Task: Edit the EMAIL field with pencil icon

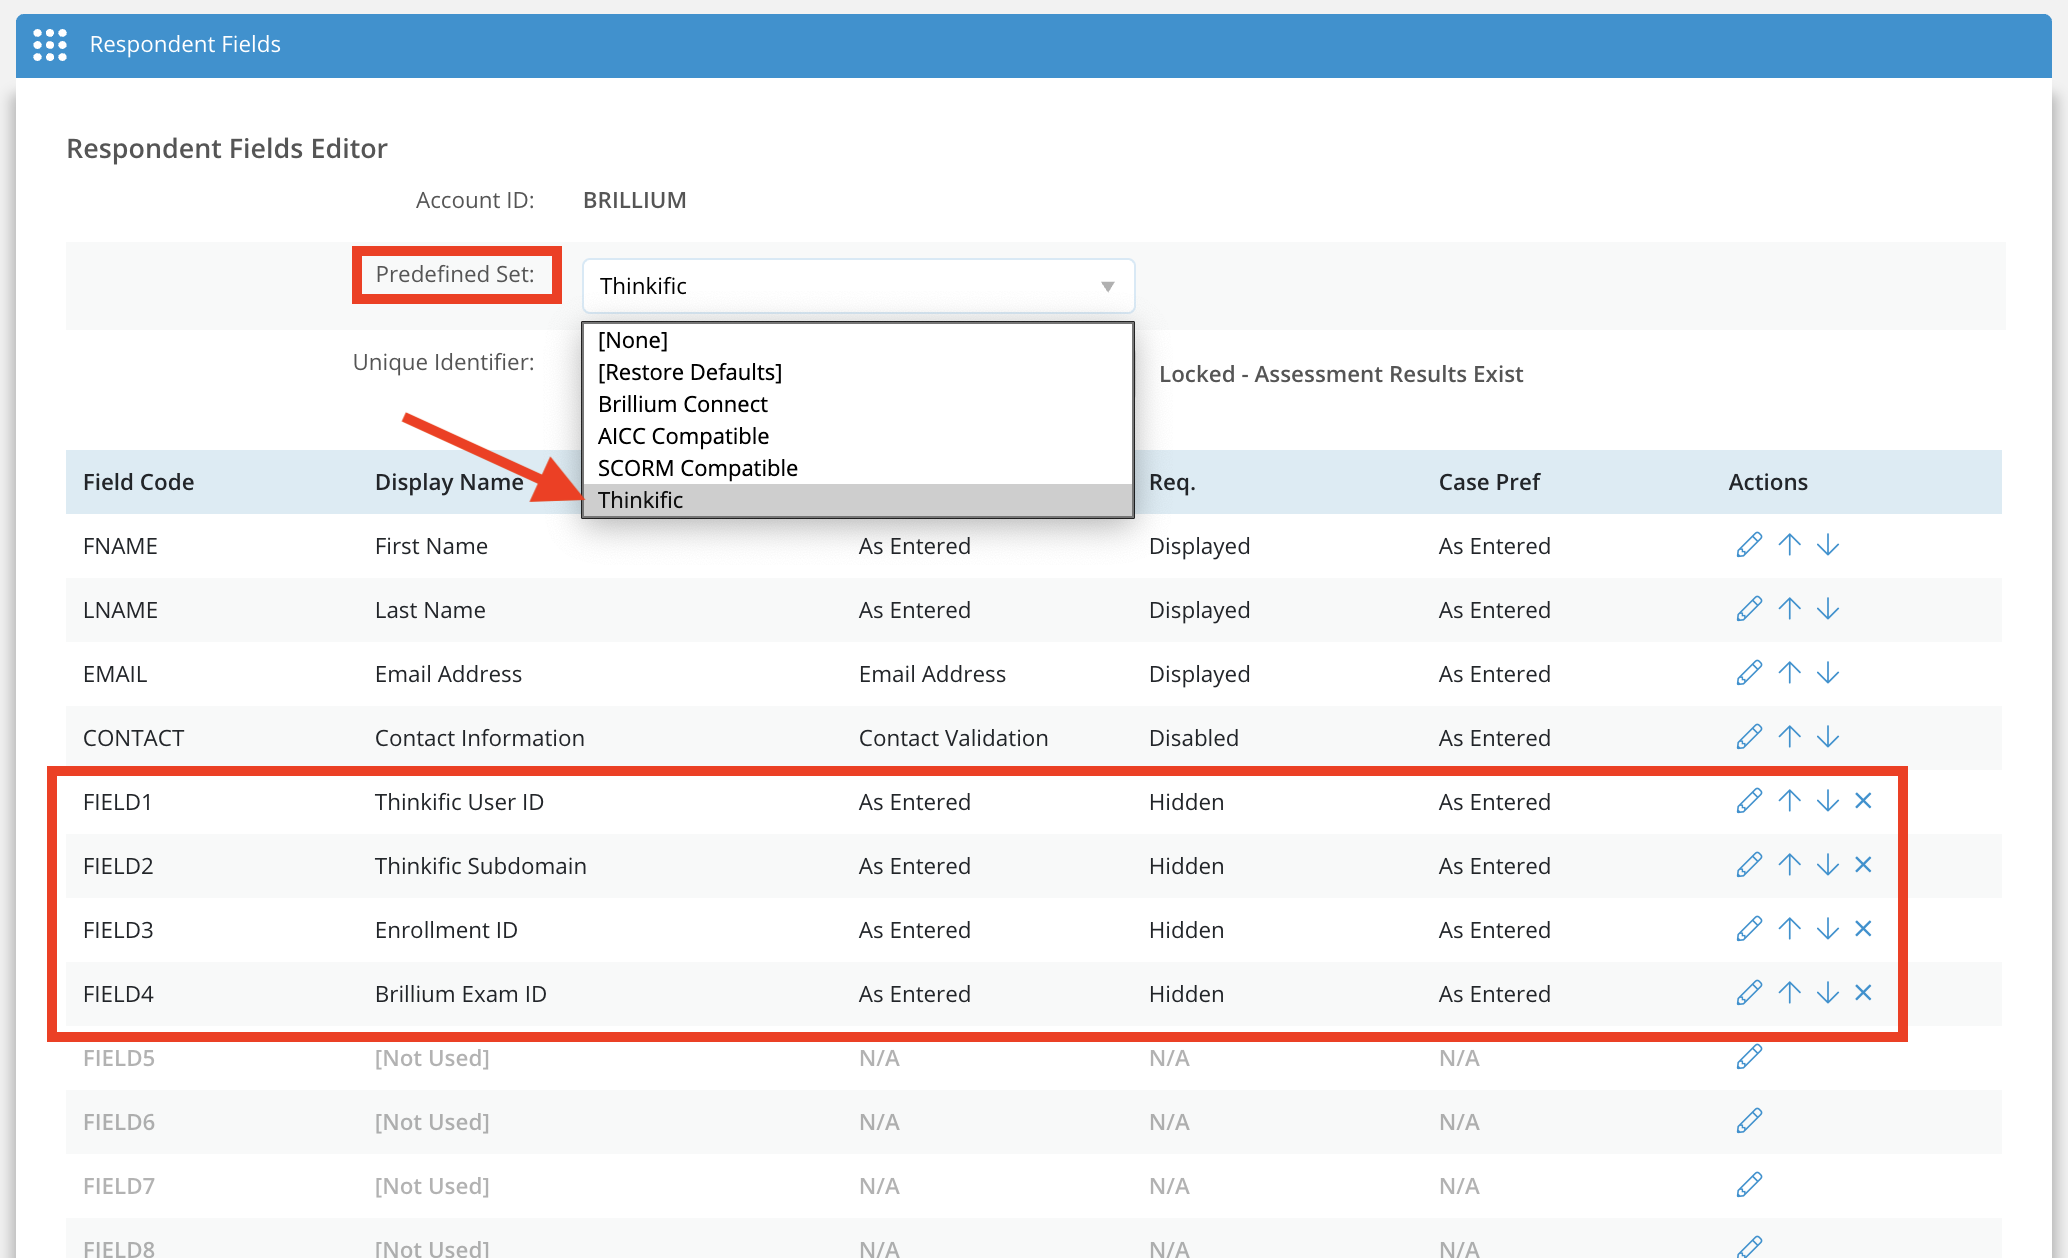Action: [1749, 673]
